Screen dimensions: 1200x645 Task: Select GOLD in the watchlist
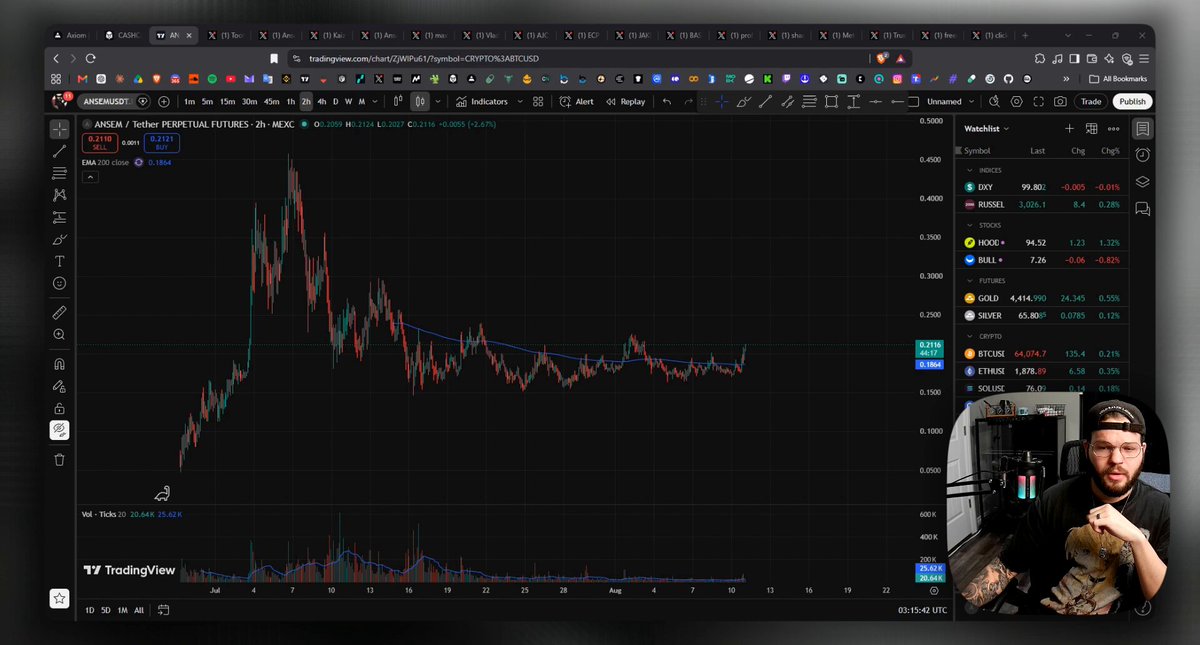[x=1042, y=298]
